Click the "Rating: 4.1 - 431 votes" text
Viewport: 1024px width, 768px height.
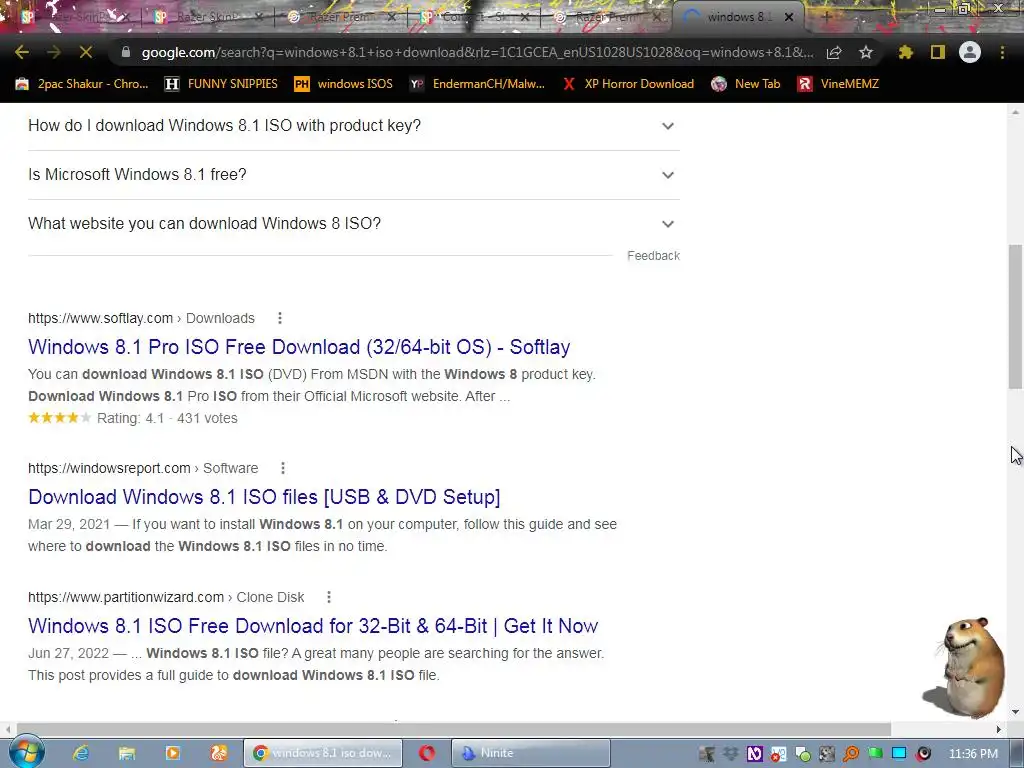click(x=167, y=418)
